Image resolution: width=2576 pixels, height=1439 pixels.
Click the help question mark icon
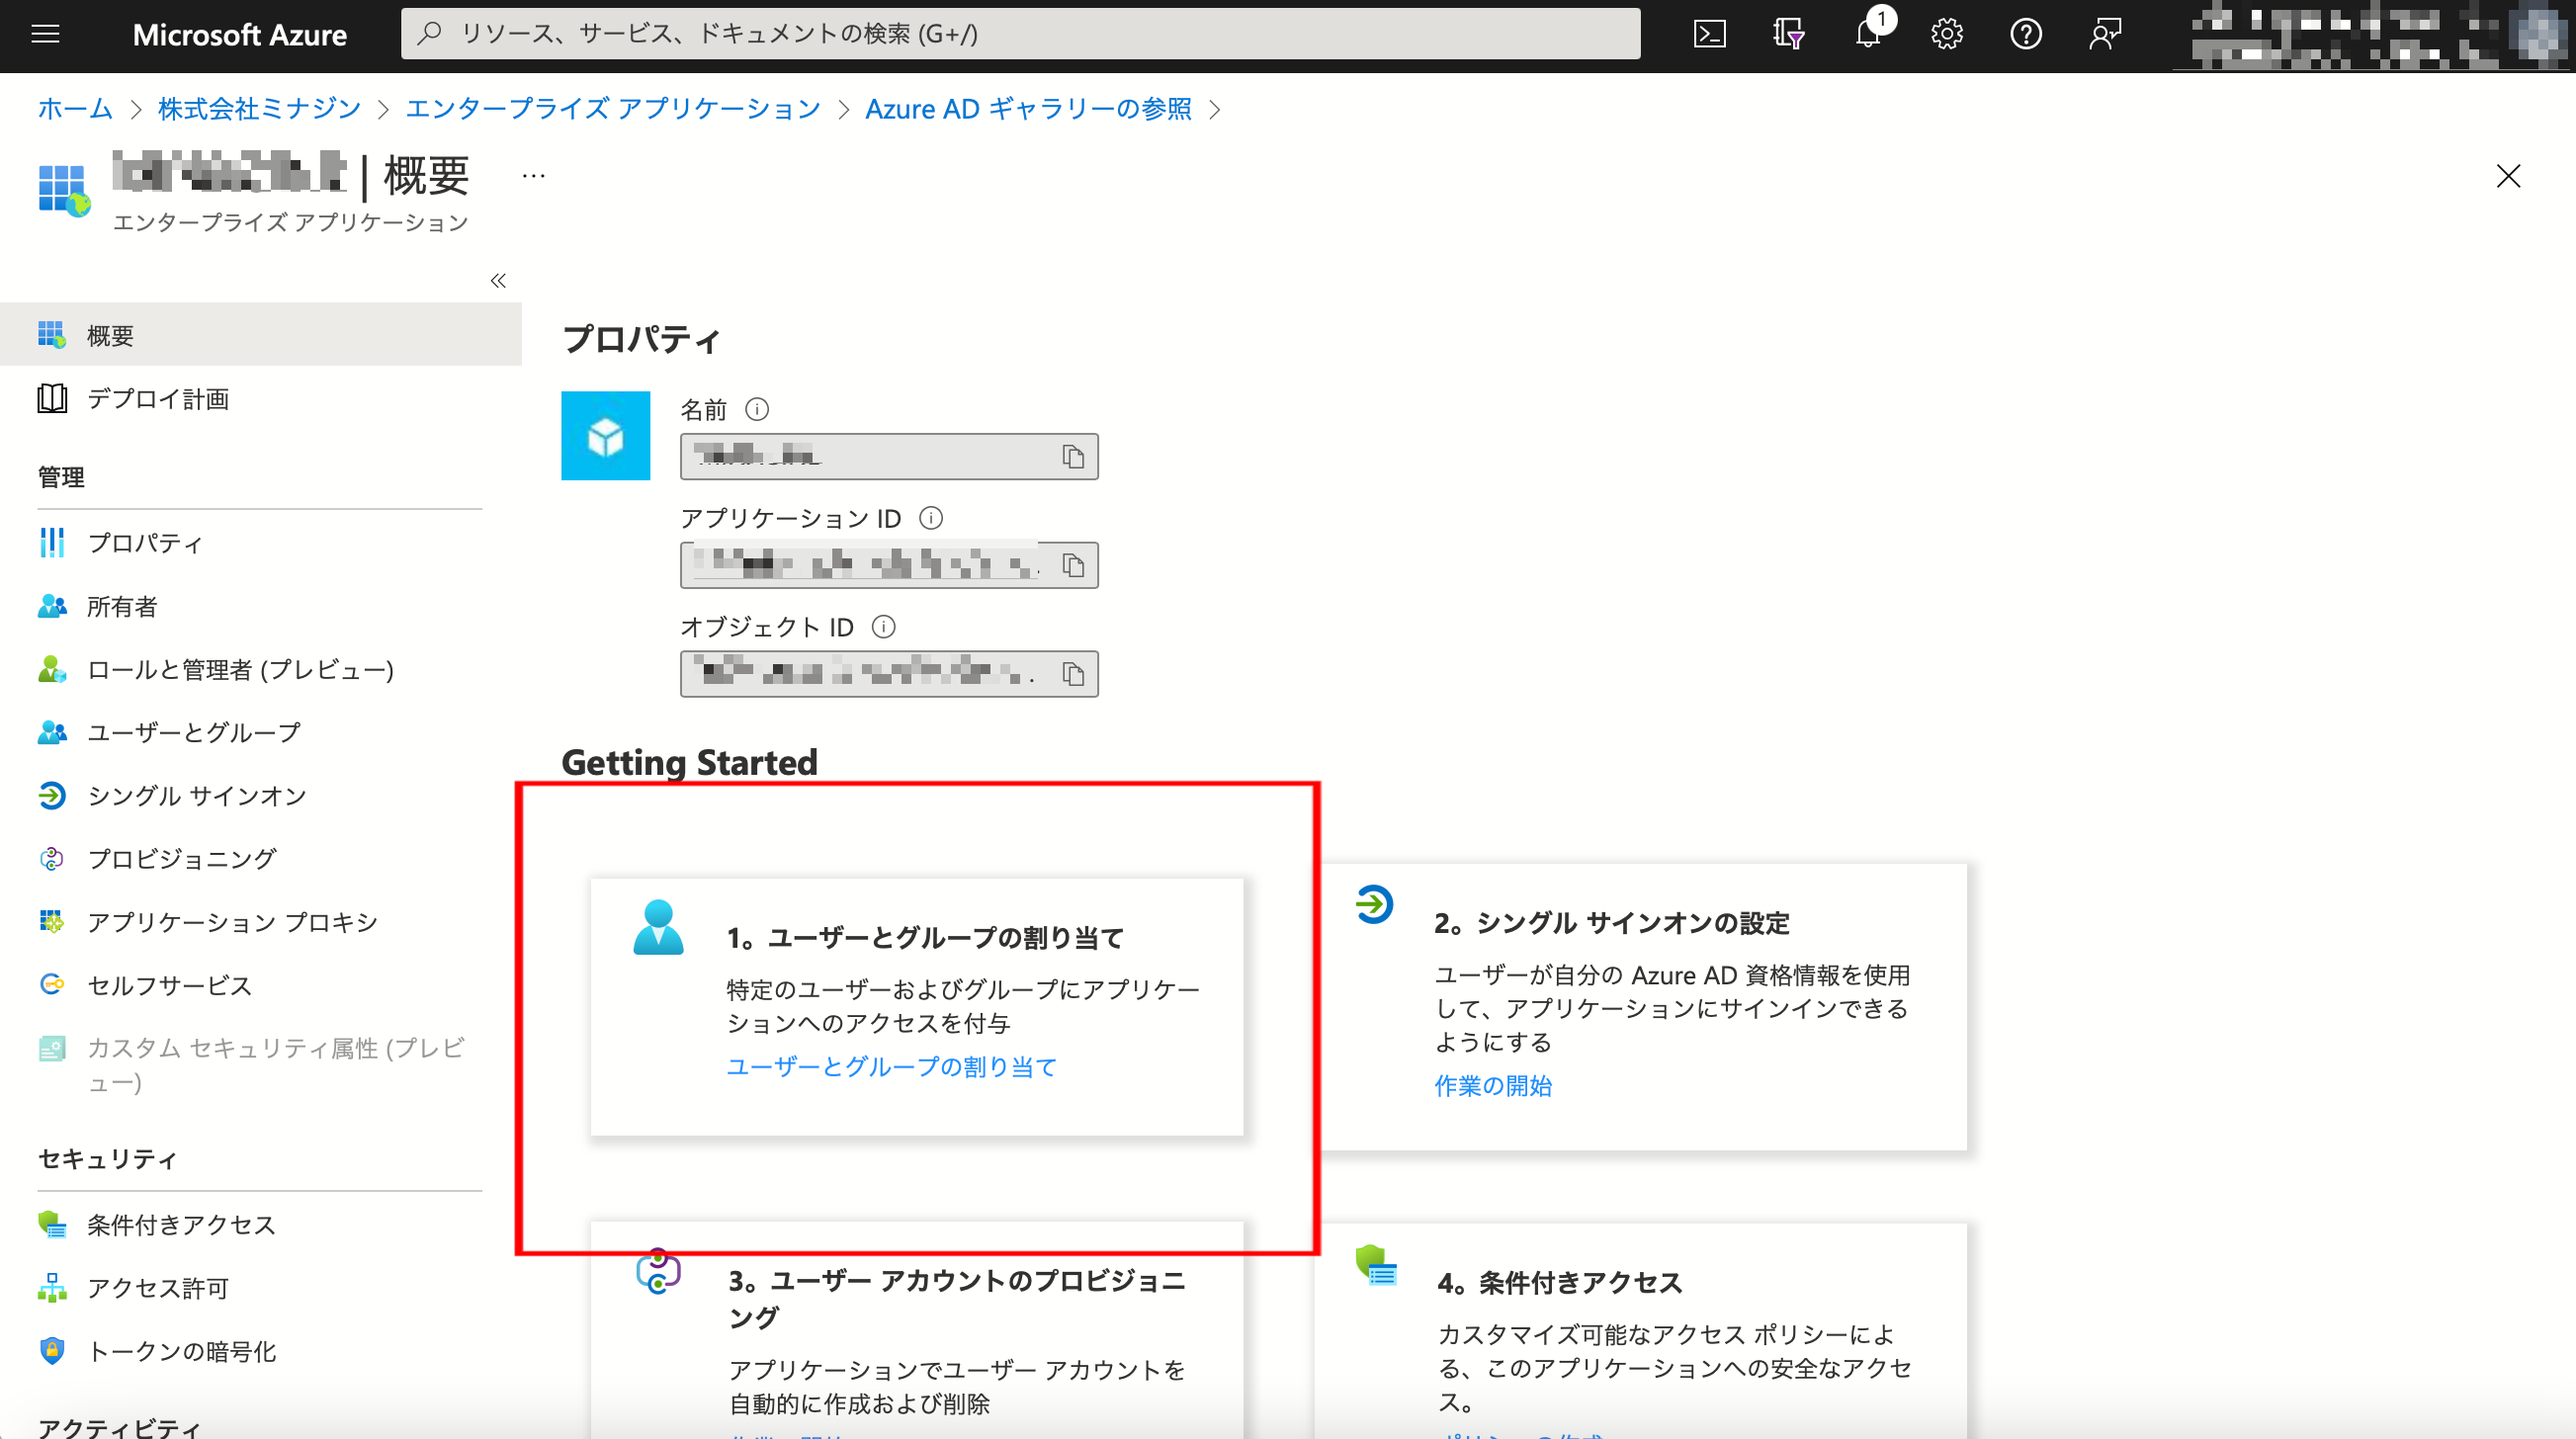[2025, 35]
